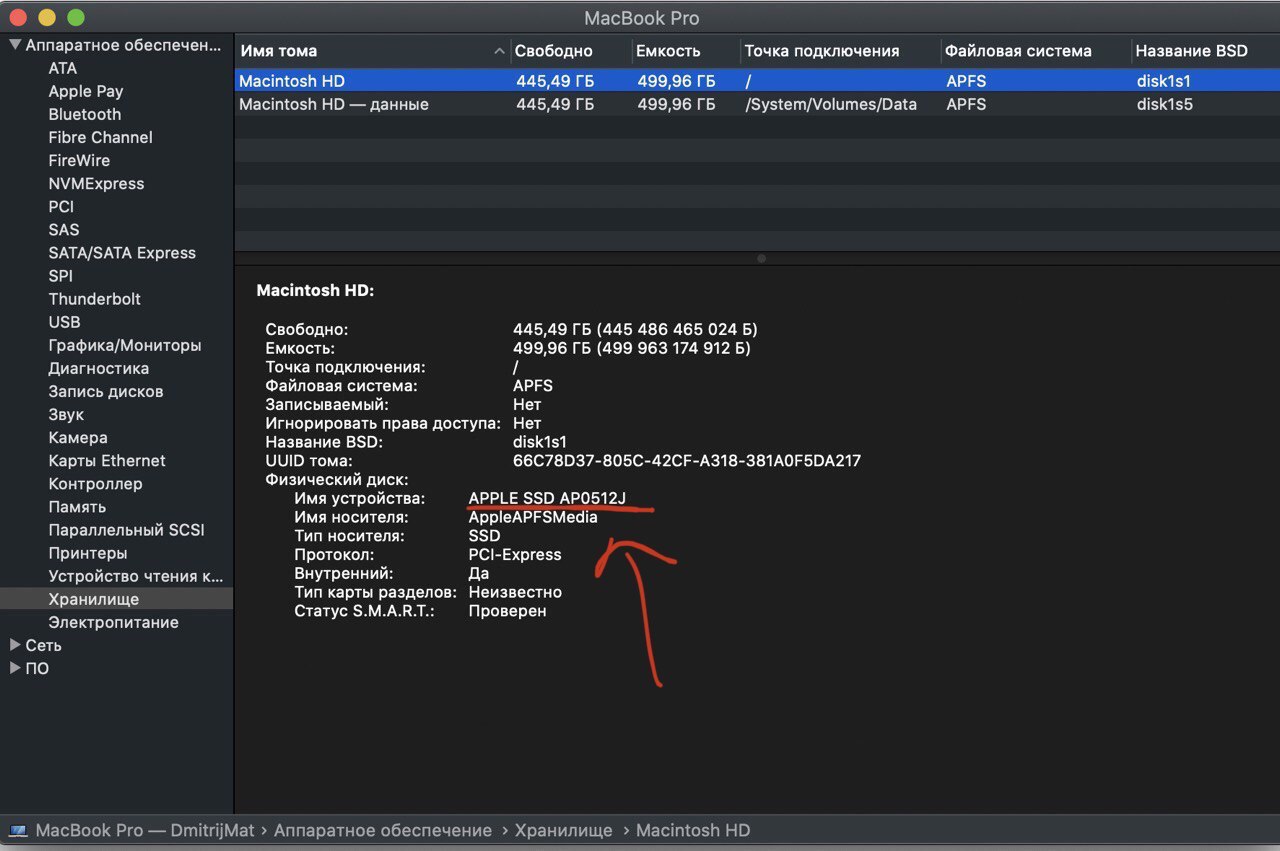The width and height of the screenshot is (1280, 851).
Task: Close the MacBook Pro window
Action: [18, 18]
